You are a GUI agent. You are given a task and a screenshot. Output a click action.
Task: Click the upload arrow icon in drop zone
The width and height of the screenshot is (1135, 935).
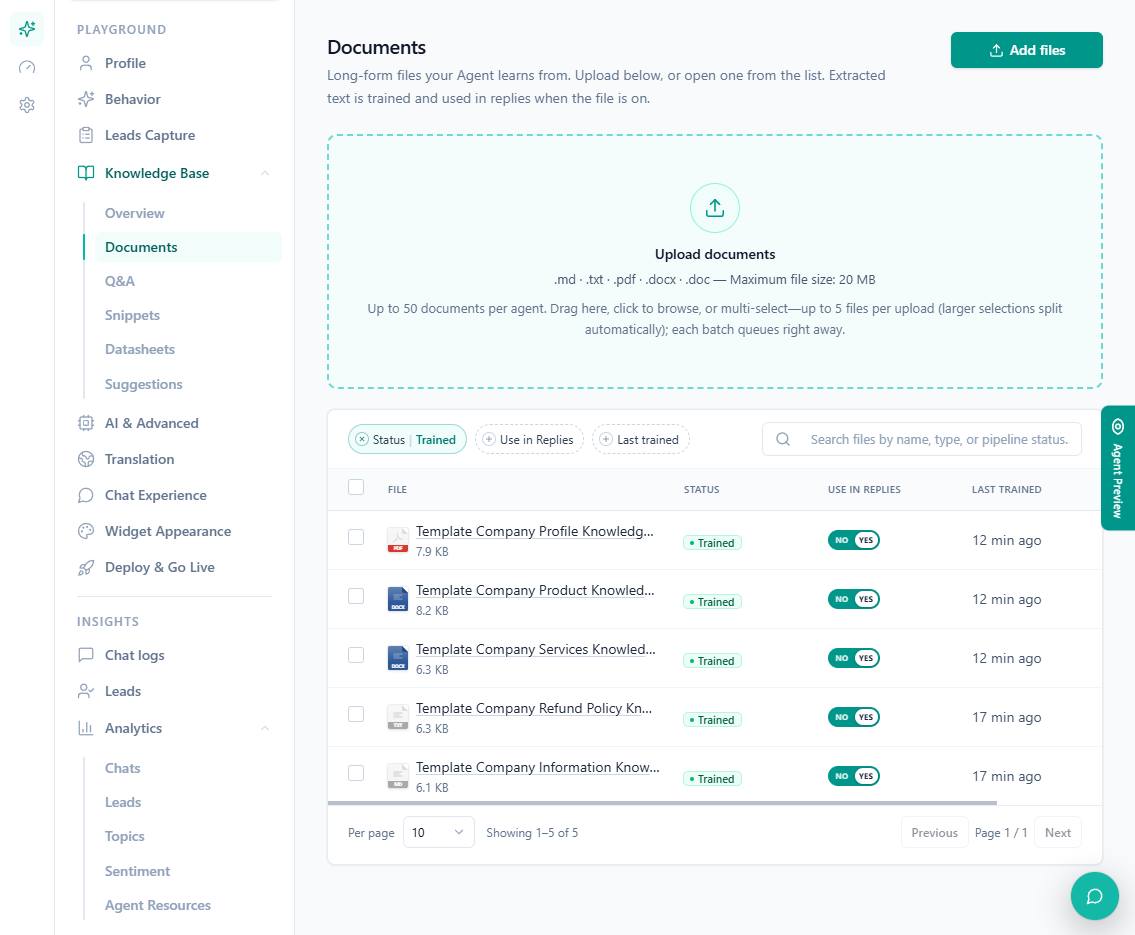point(715,208)
